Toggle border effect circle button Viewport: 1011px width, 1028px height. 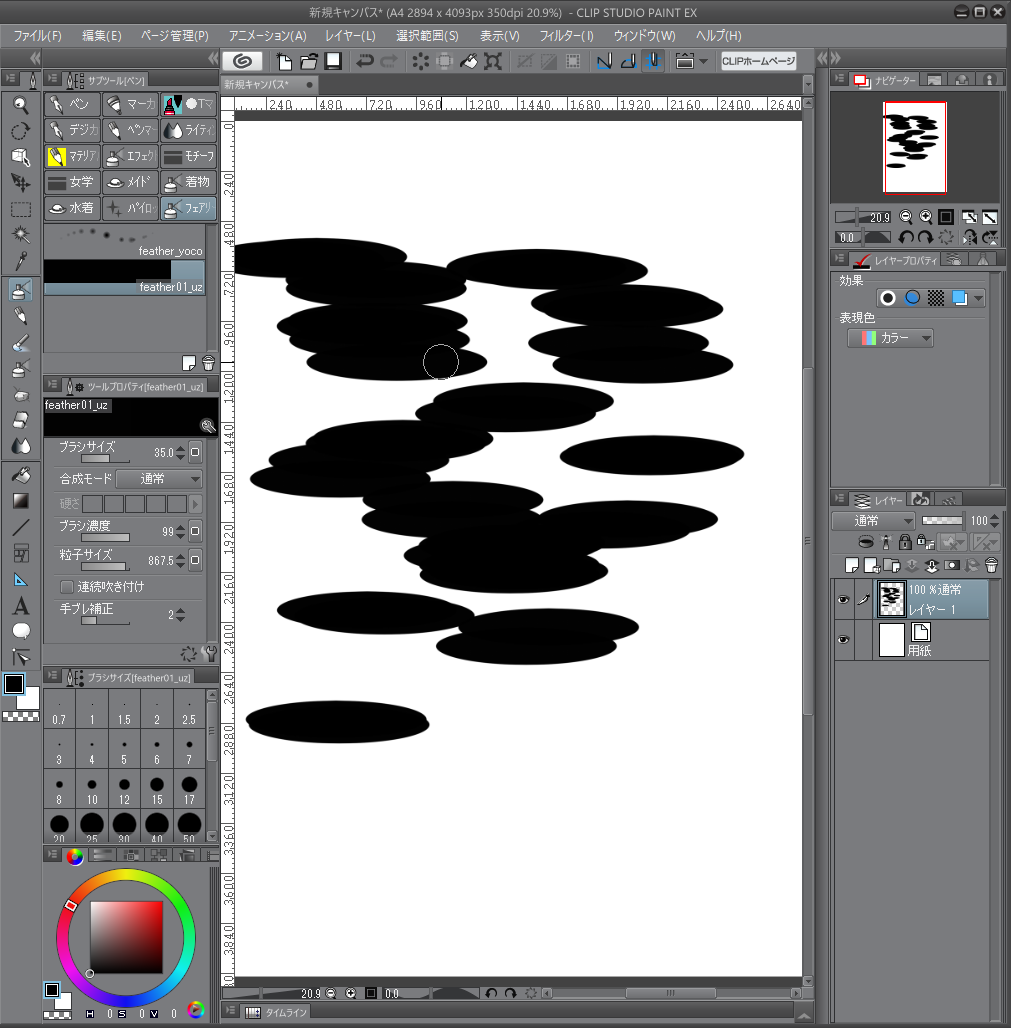888,298
